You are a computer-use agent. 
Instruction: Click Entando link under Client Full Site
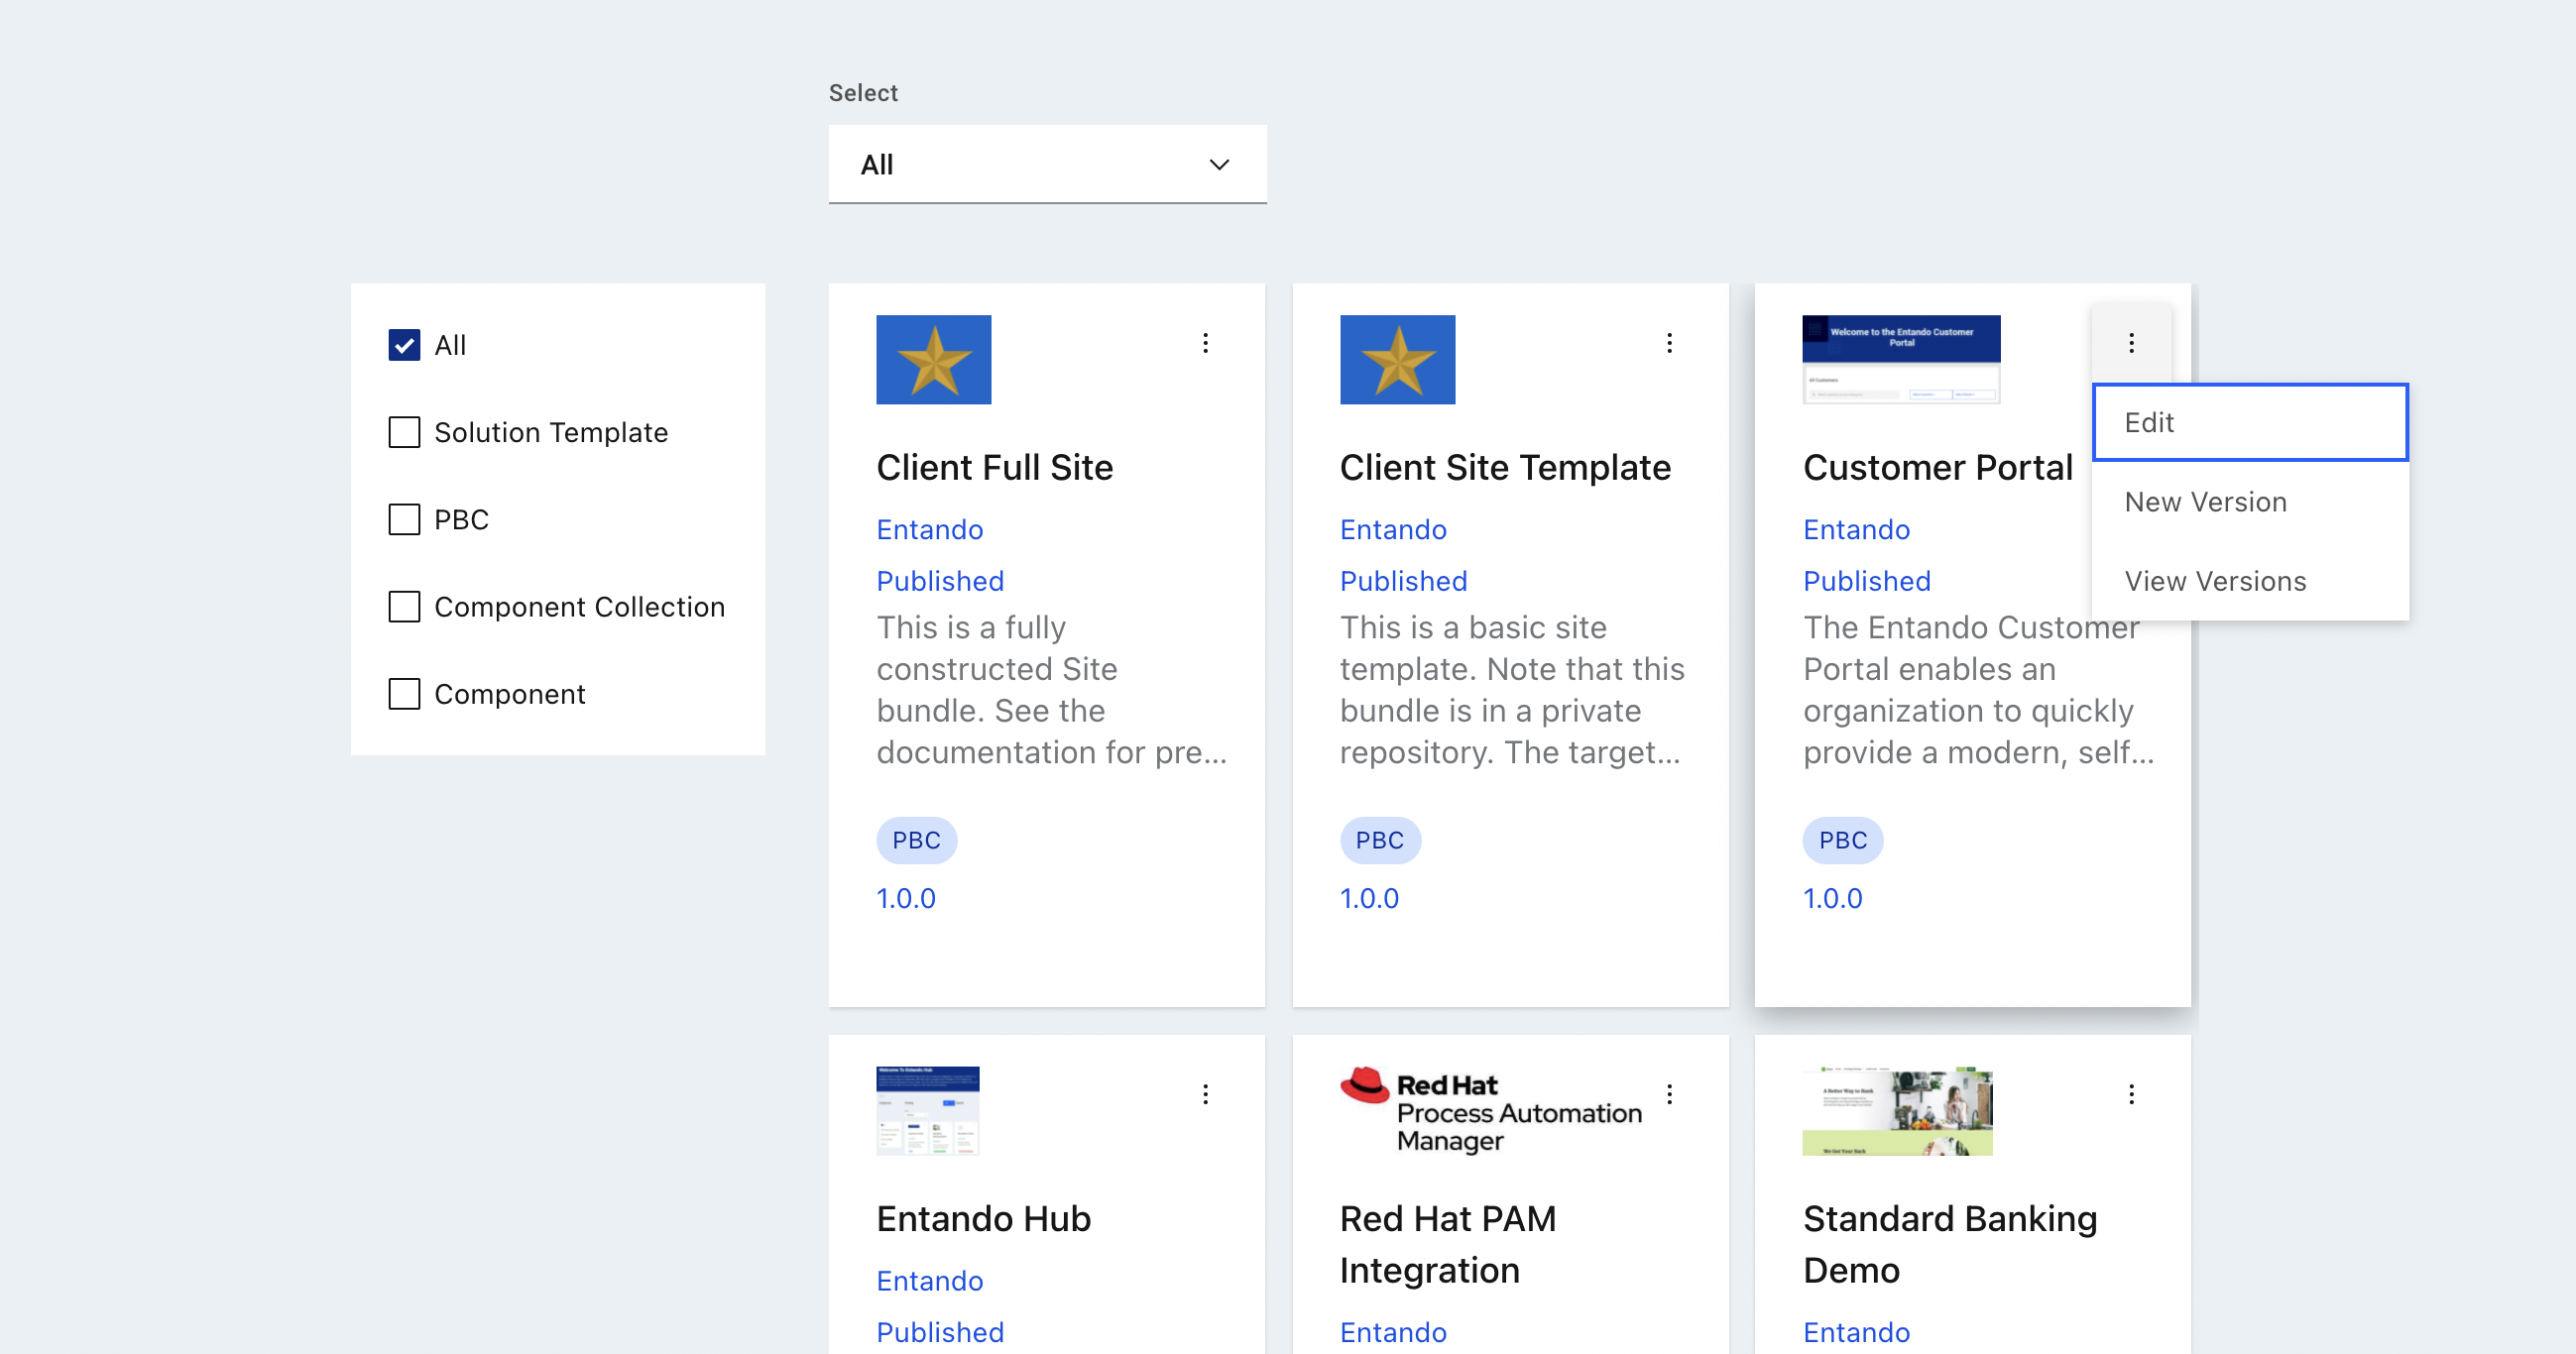[929, 529]
